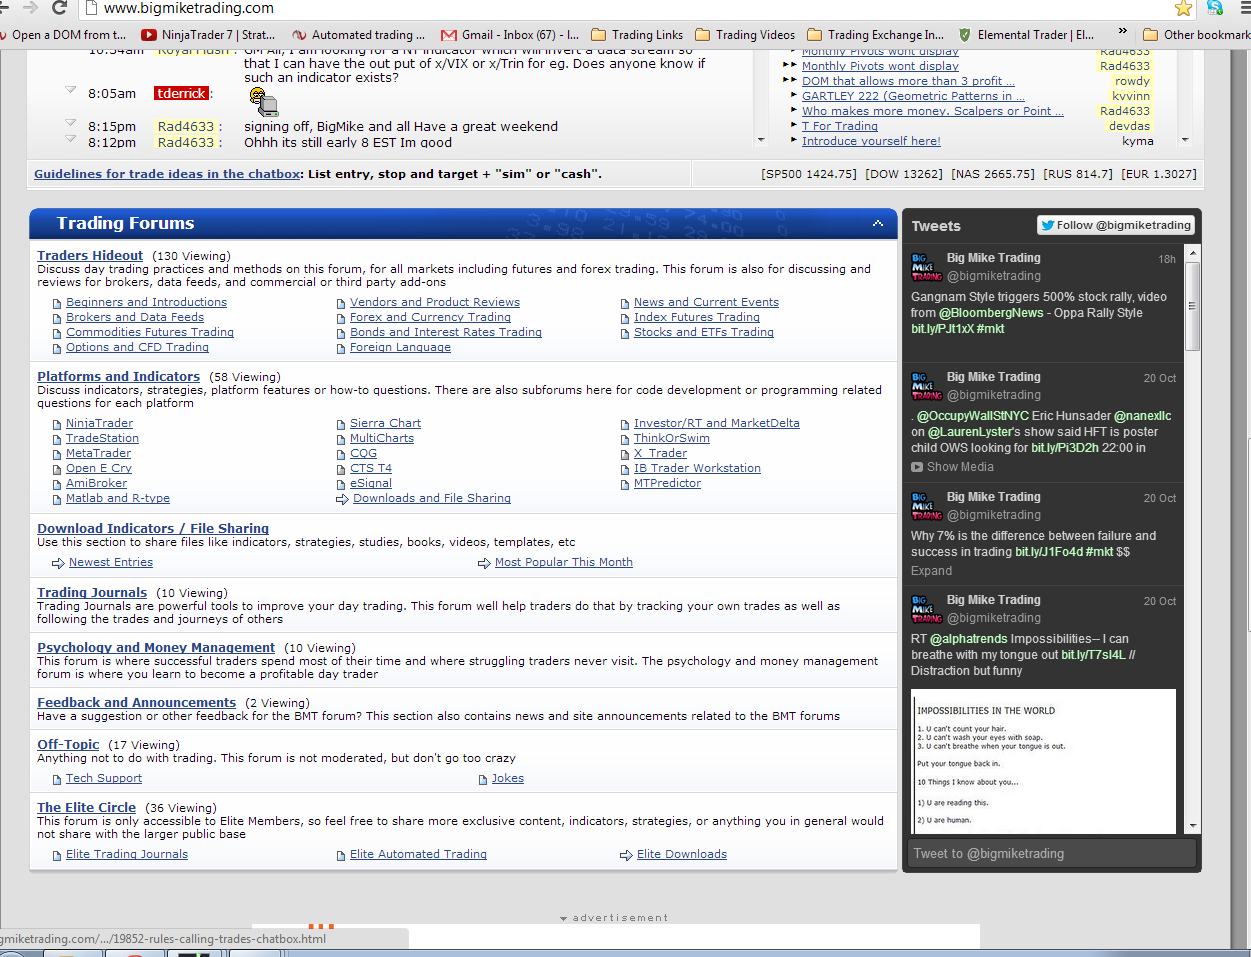Open the ThinkOrSwim subforum

tap(671, 439)
